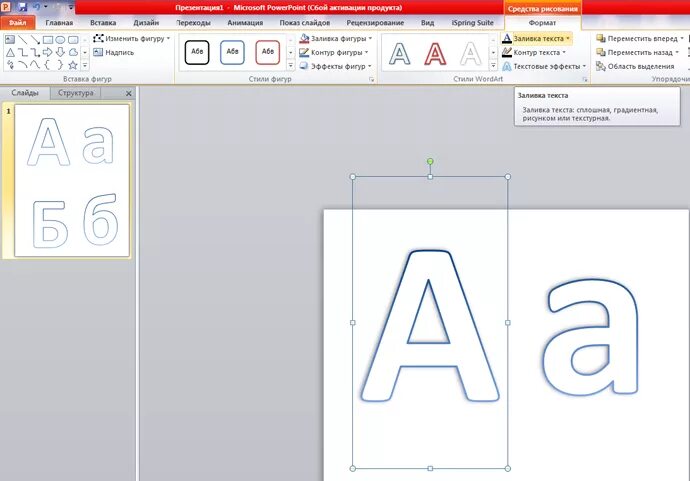Select the oval shape

pyautogui.click(x=60, y=40)
